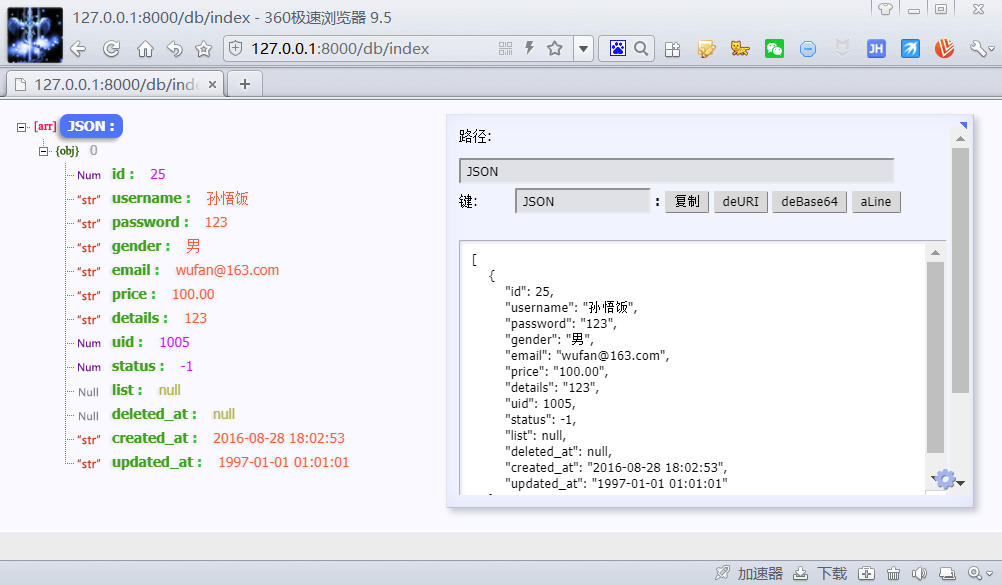Select the id : 25 tree row
Screen dimensions: 1002x585
point(121,175)
